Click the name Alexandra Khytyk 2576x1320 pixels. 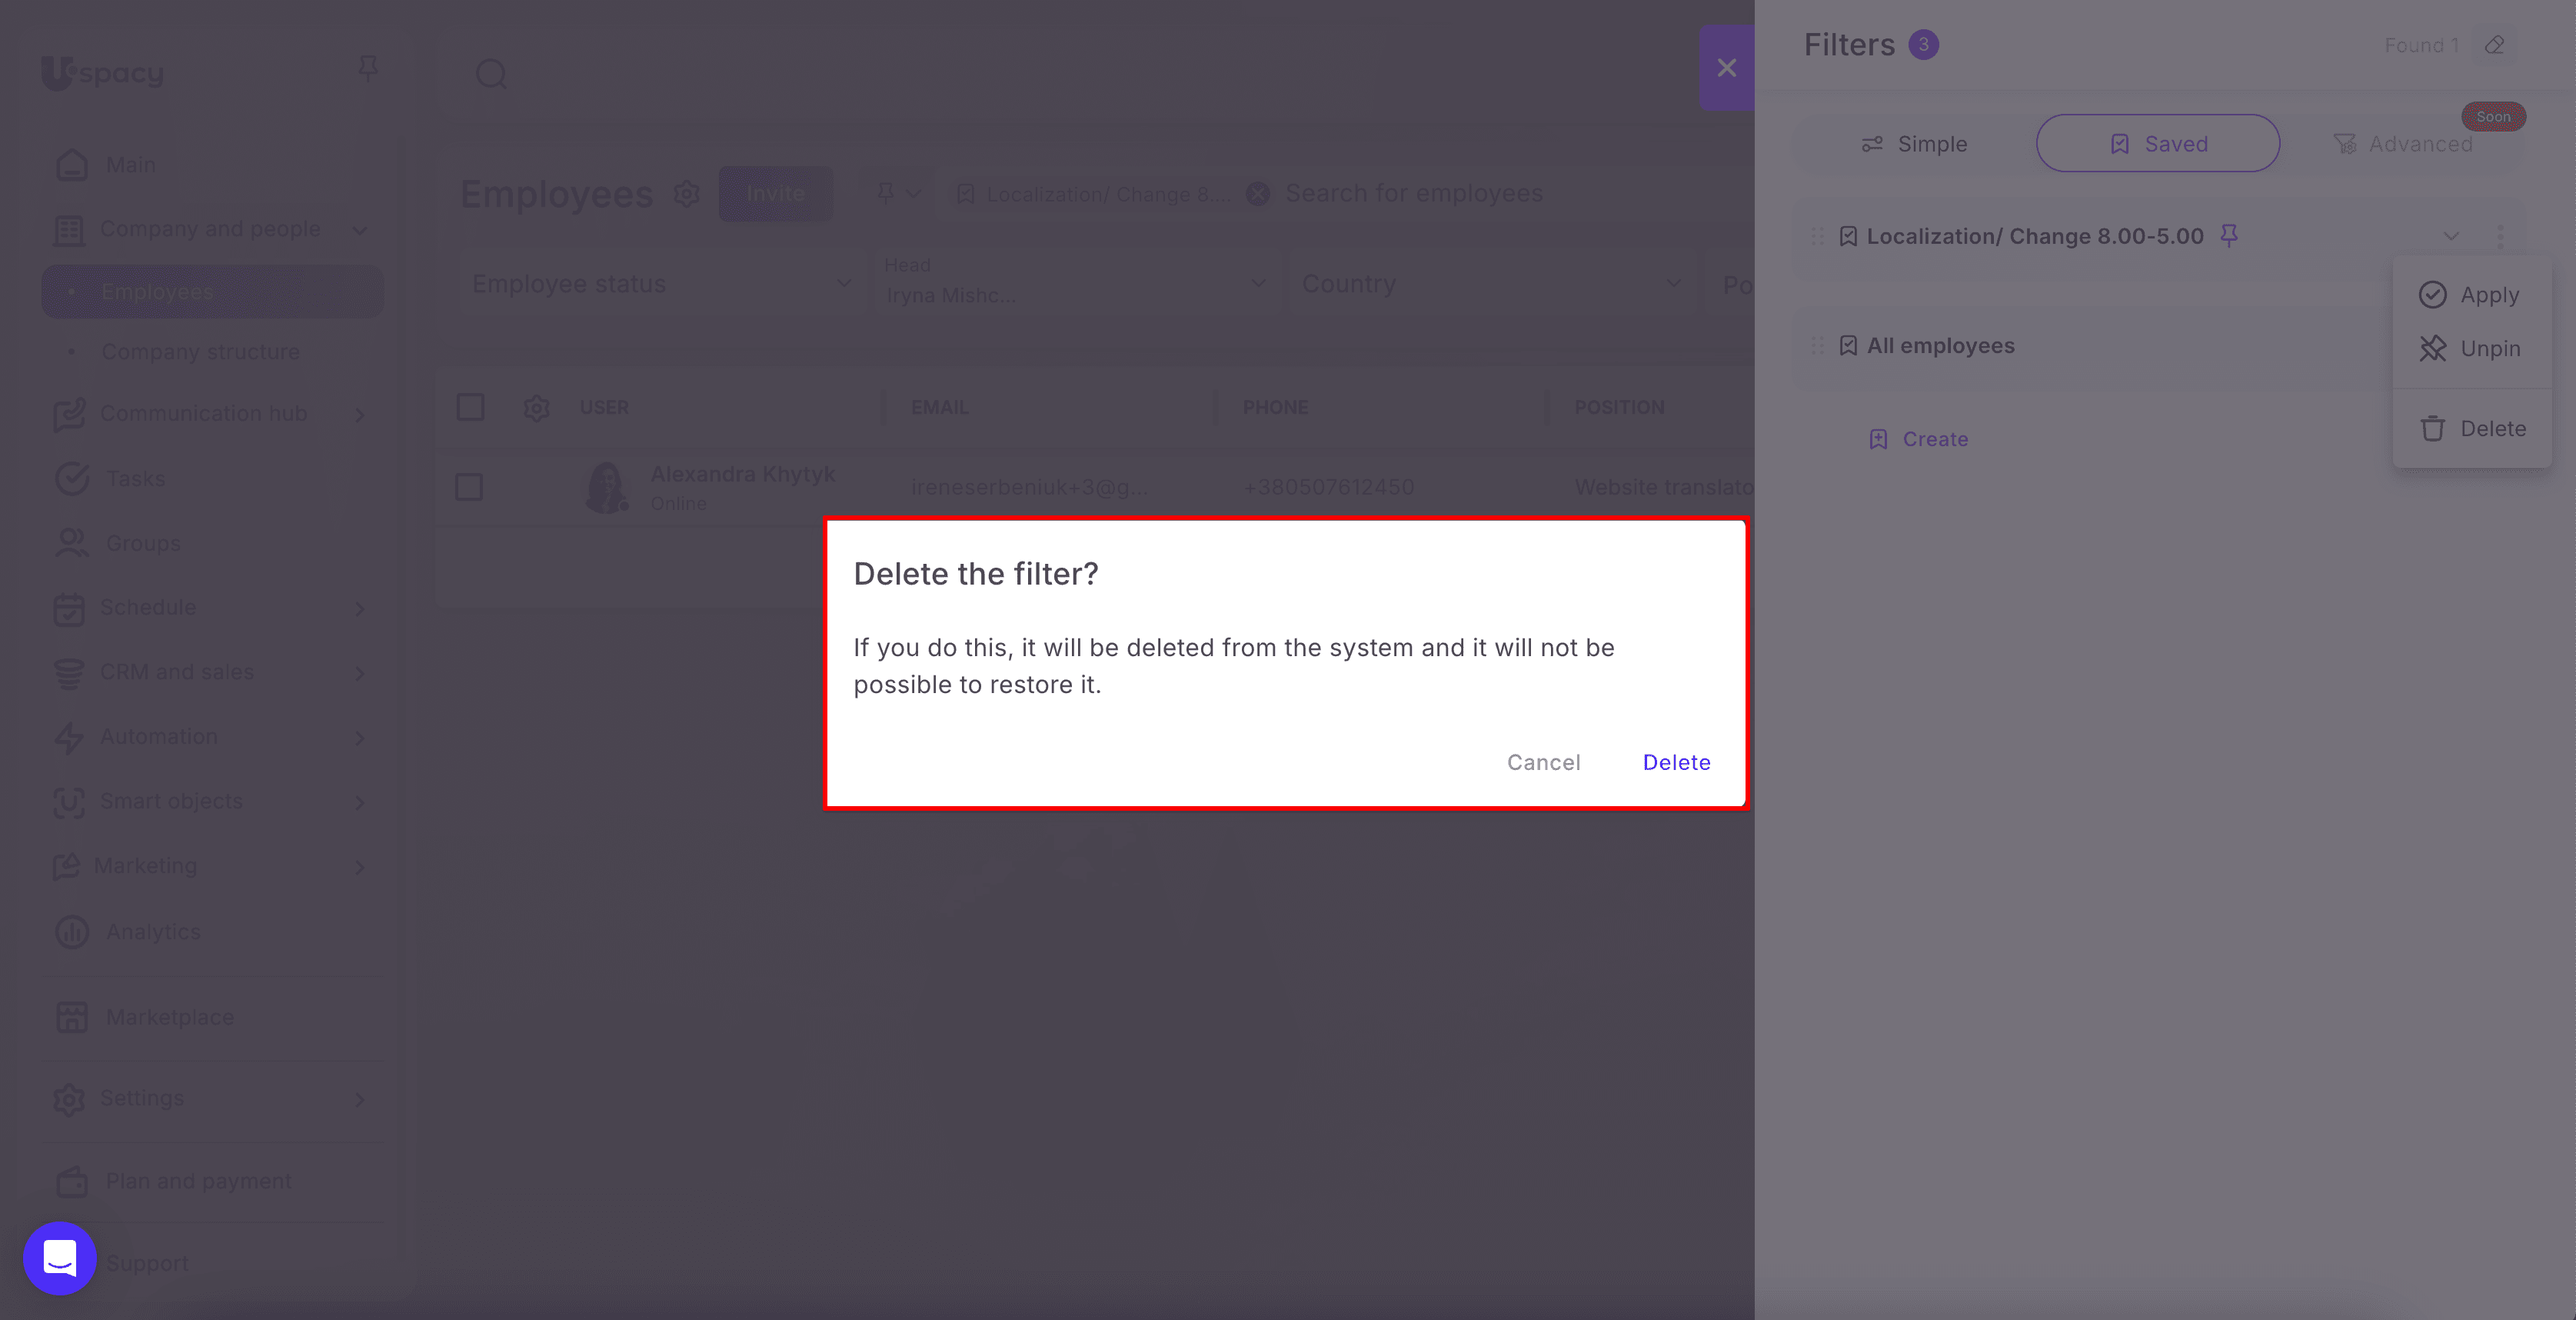(743, 474)
